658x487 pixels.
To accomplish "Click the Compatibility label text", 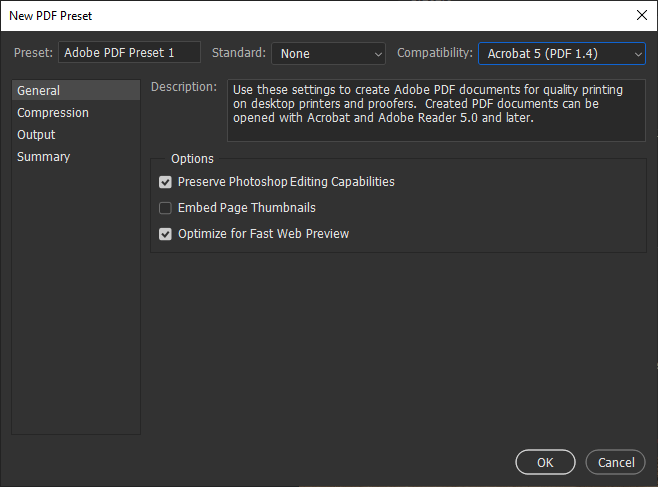I will [434, 53].
